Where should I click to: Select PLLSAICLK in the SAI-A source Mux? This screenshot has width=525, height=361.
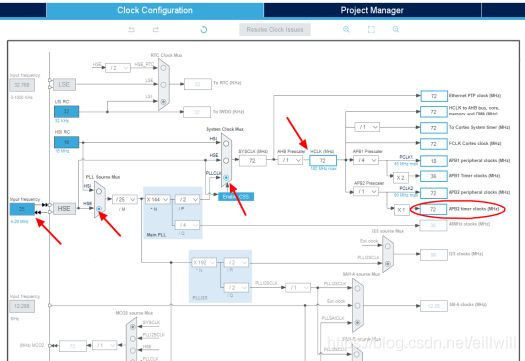click(357, 322)
